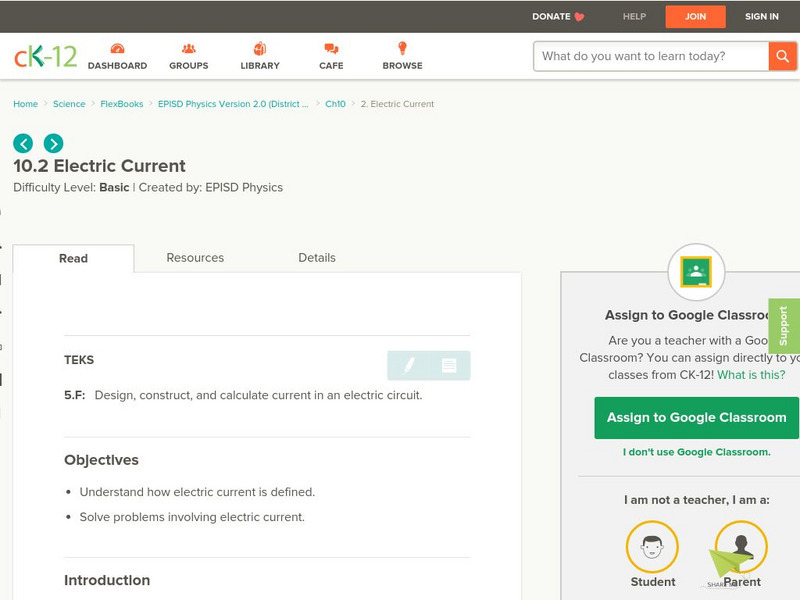Switch to the Resources tab
Image resolution: width=800 pixels, height=600 pixels.
(194, 257)
